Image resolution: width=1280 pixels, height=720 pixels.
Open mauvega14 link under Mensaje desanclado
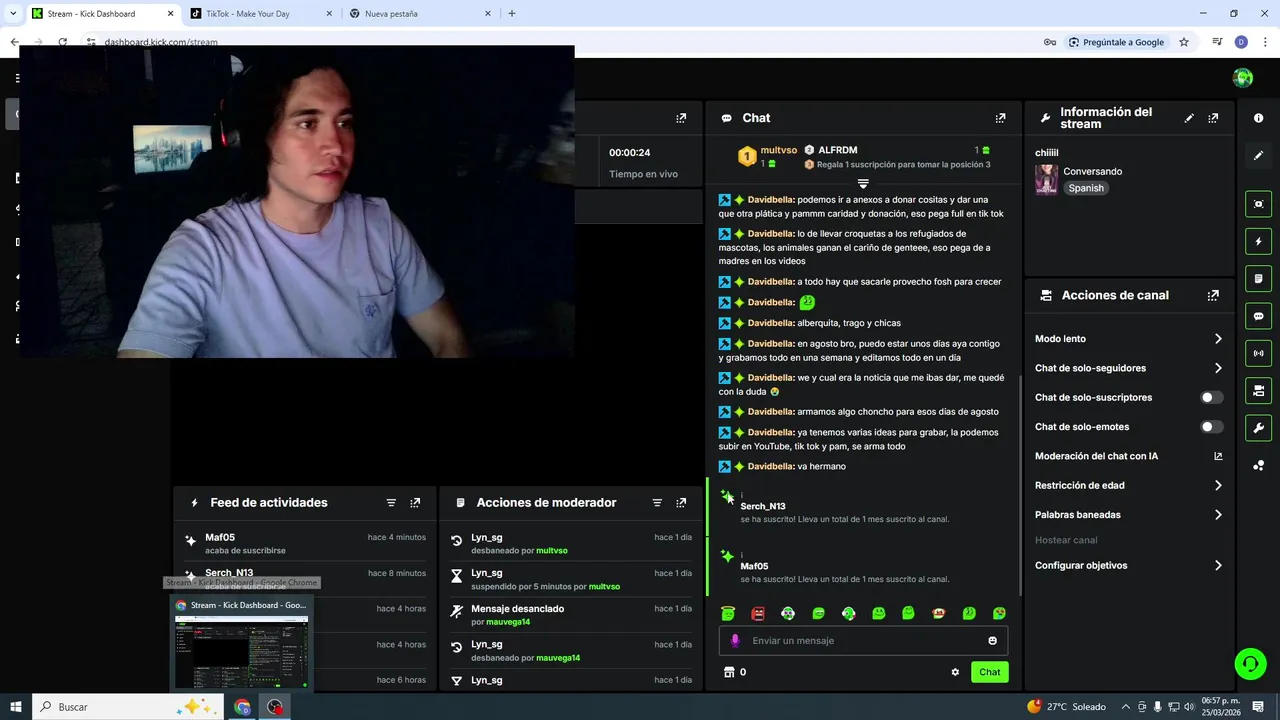508,622
